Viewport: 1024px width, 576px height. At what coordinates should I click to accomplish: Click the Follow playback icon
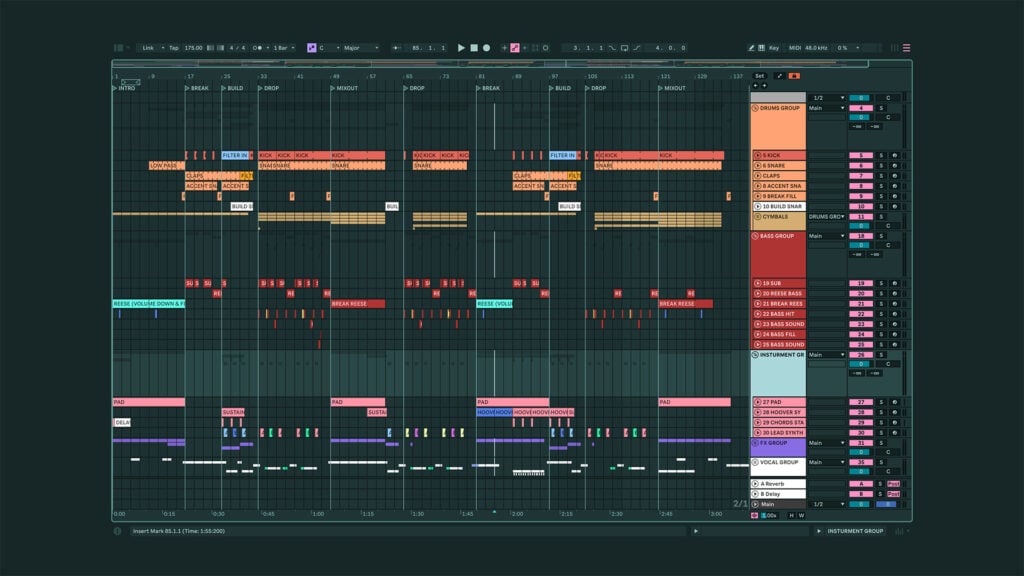[396, 48]
